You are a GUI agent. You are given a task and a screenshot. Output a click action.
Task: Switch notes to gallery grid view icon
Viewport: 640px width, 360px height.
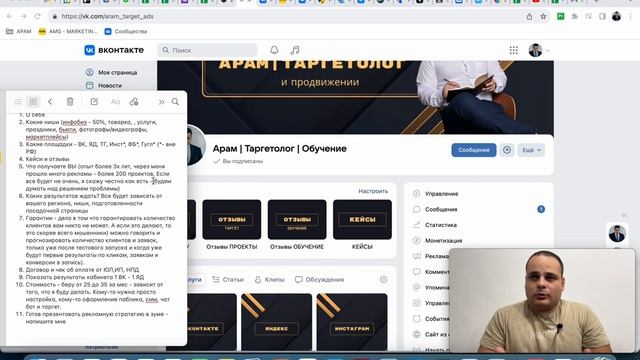pyautogui.click(x=33, y=102)
